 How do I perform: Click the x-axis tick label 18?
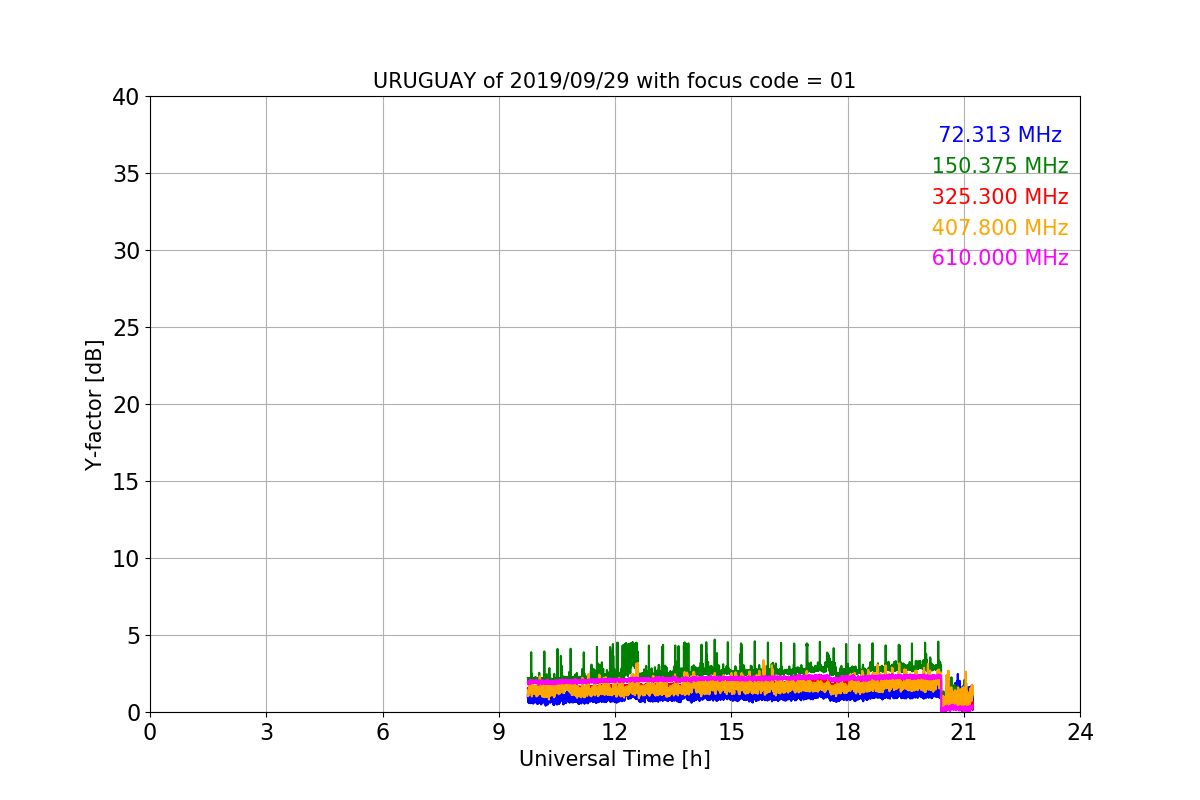coord(848,732)
